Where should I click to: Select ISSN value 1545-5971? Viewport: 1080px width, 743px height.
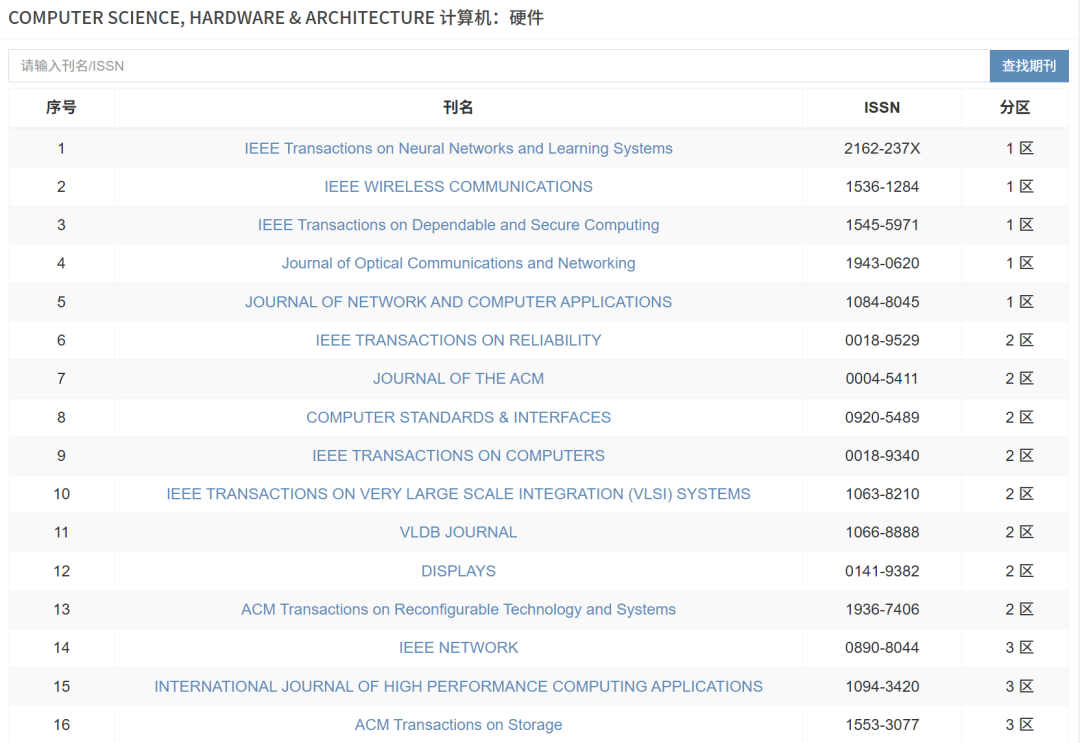click(x=882, y=224)
